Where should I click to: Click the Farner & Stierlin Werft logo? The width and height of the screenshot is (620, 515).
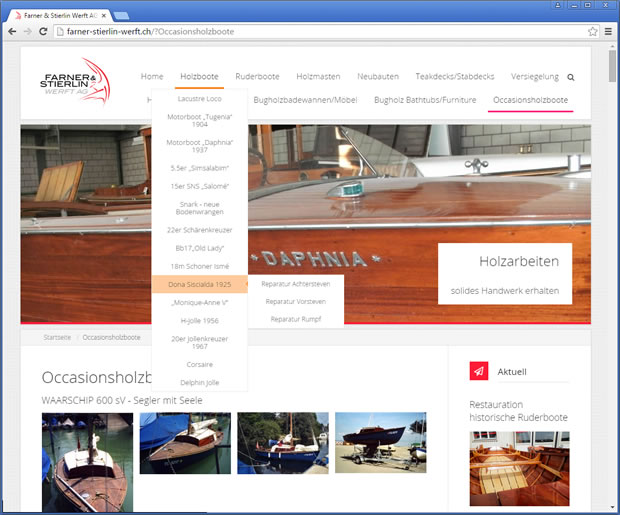(82, 81)
